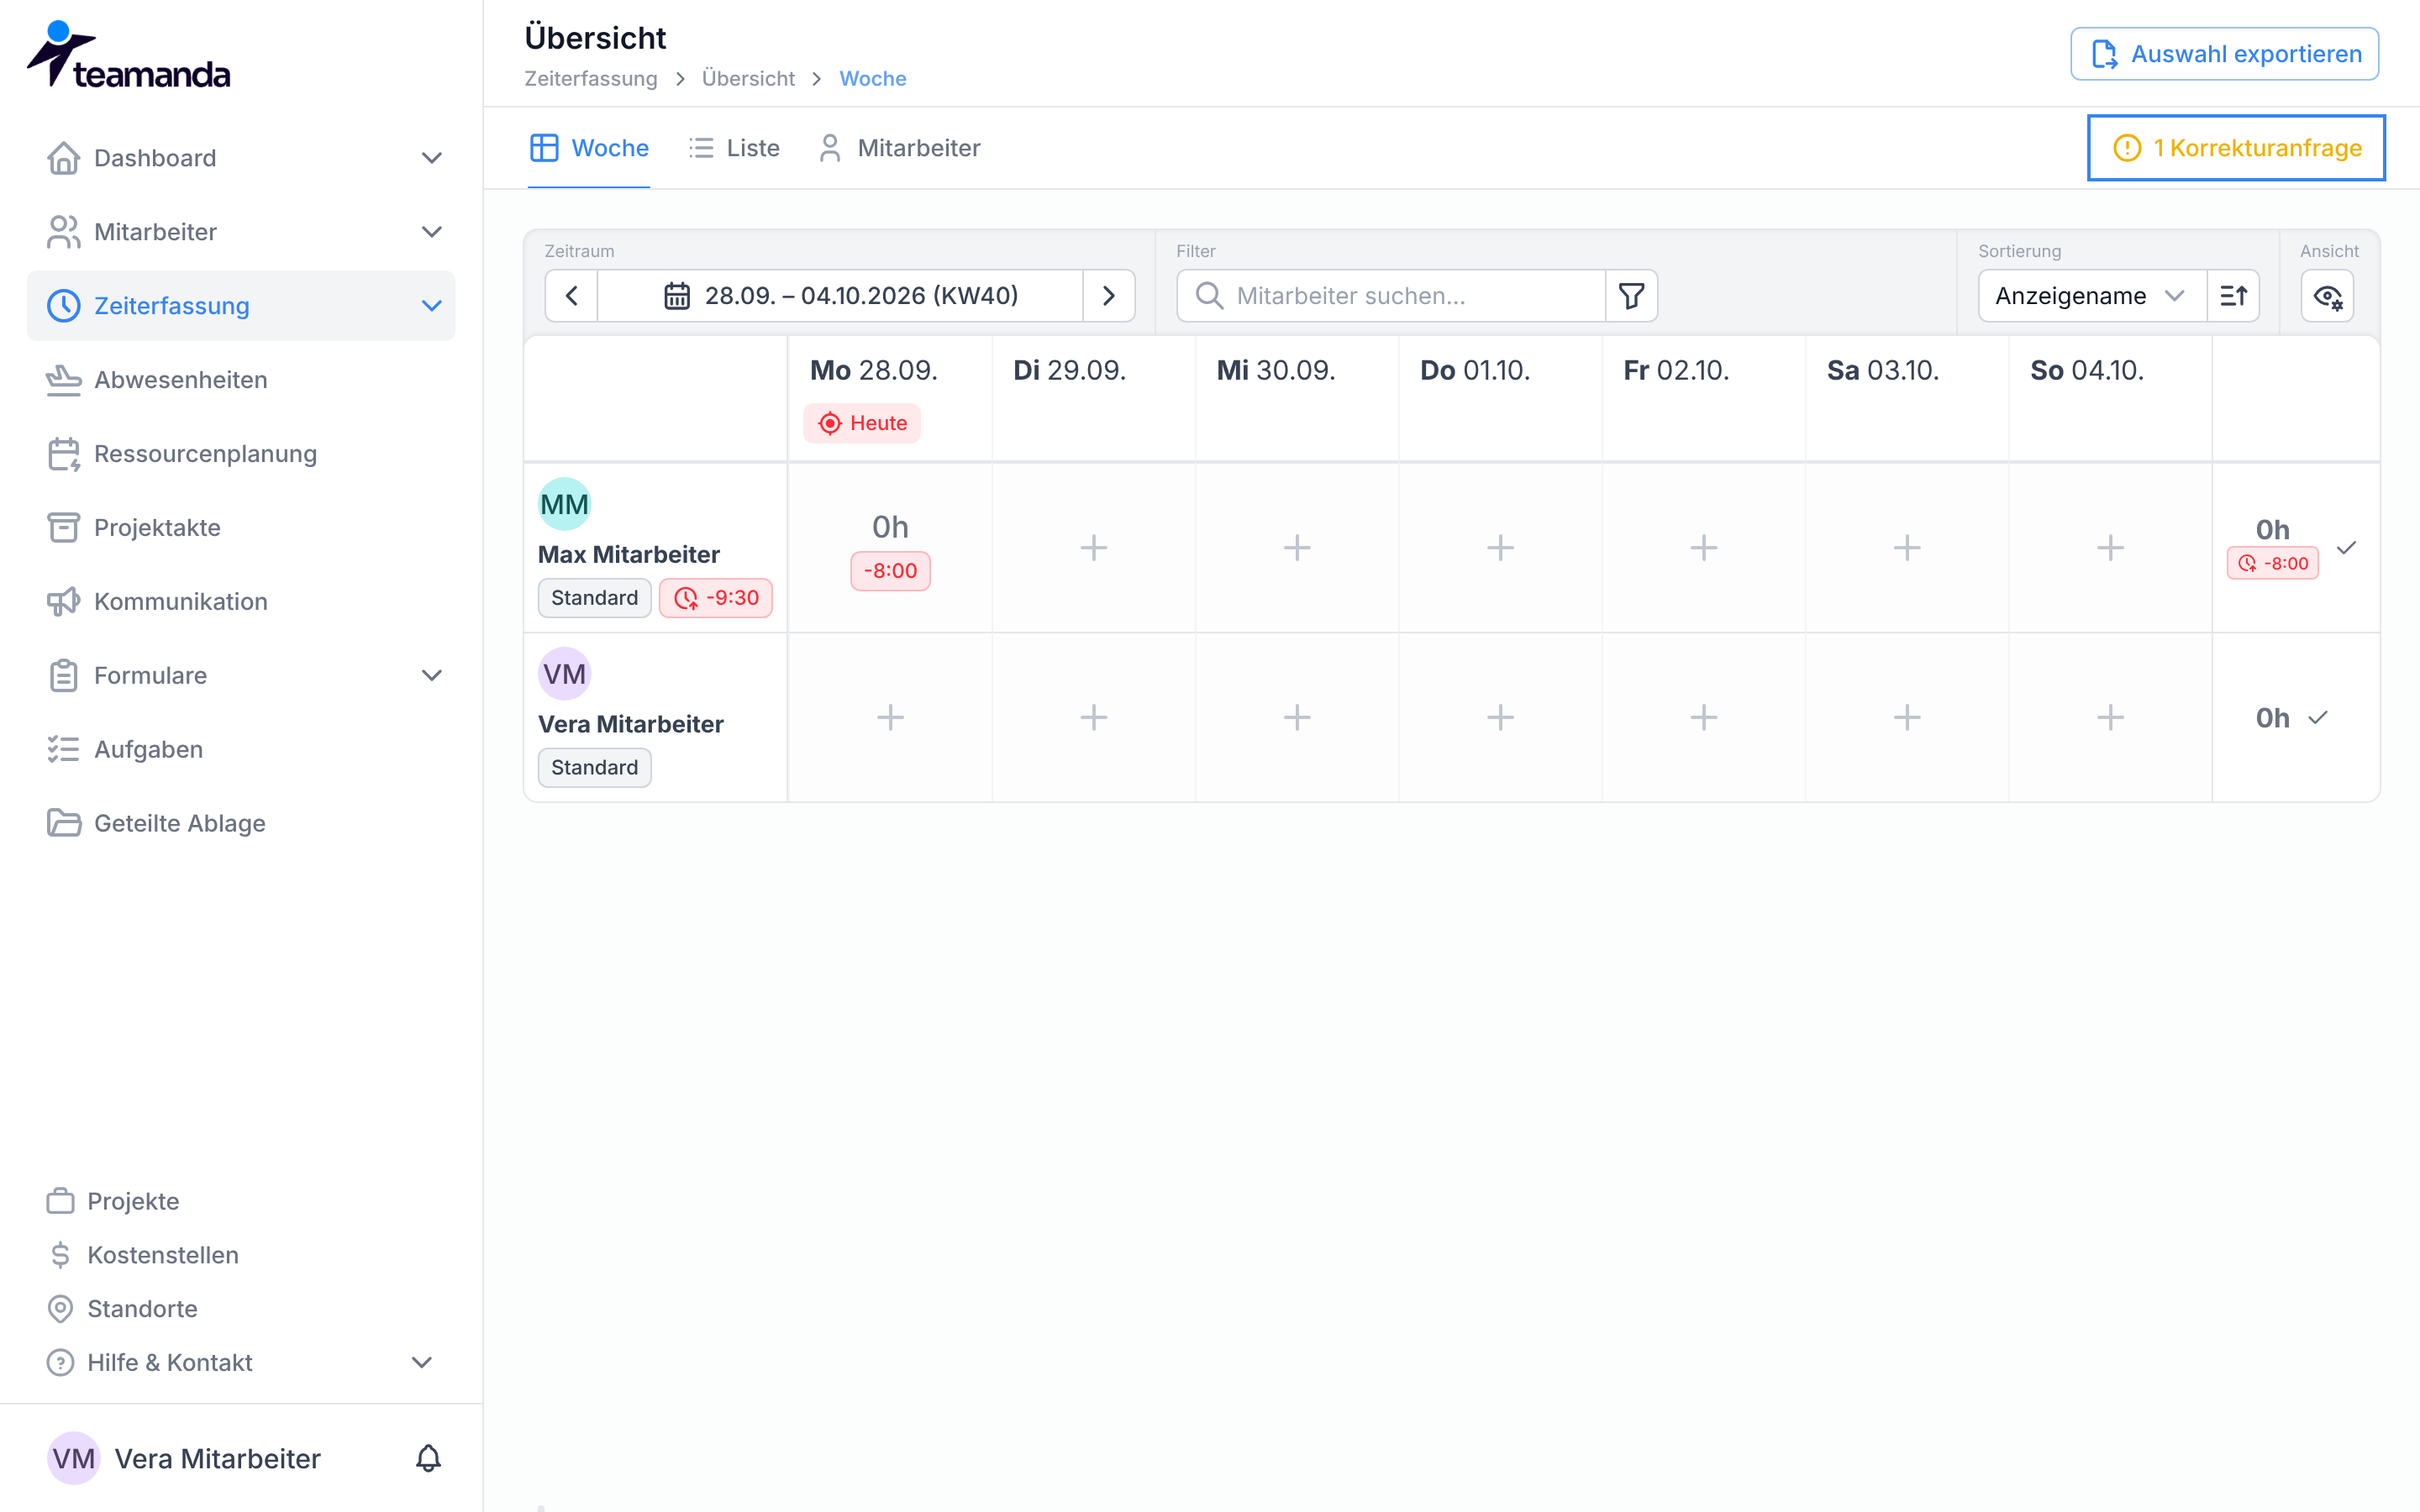Open the Ansicht eye settings icon

(2328, 296)
